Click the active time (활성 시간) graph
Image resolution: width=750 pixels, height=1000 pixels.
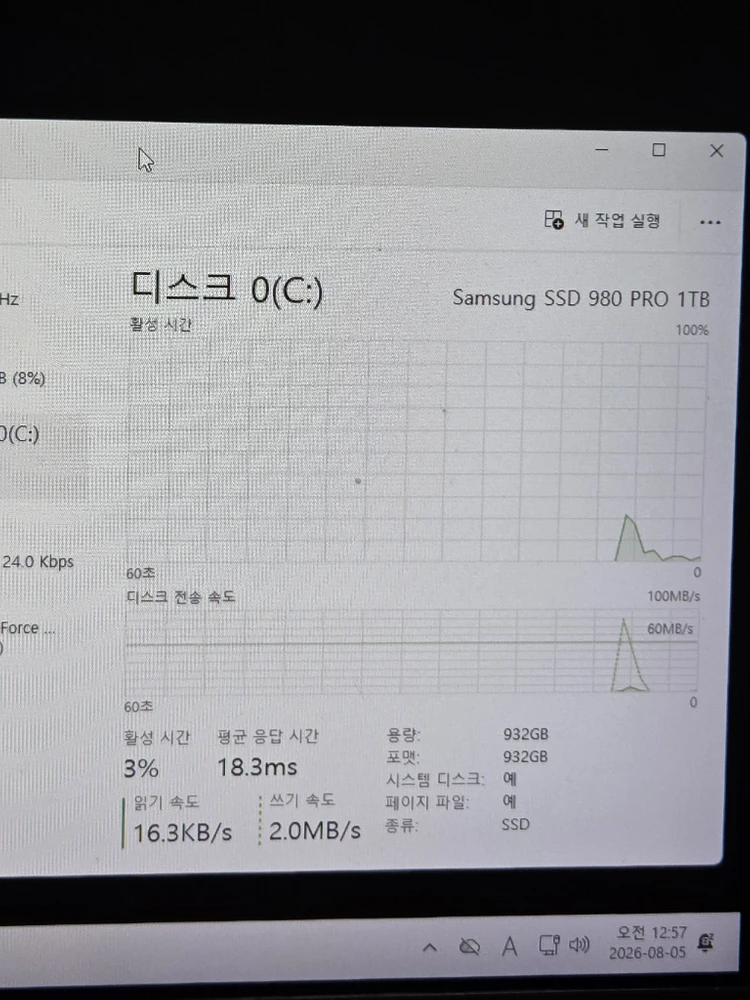click(416, 452)
